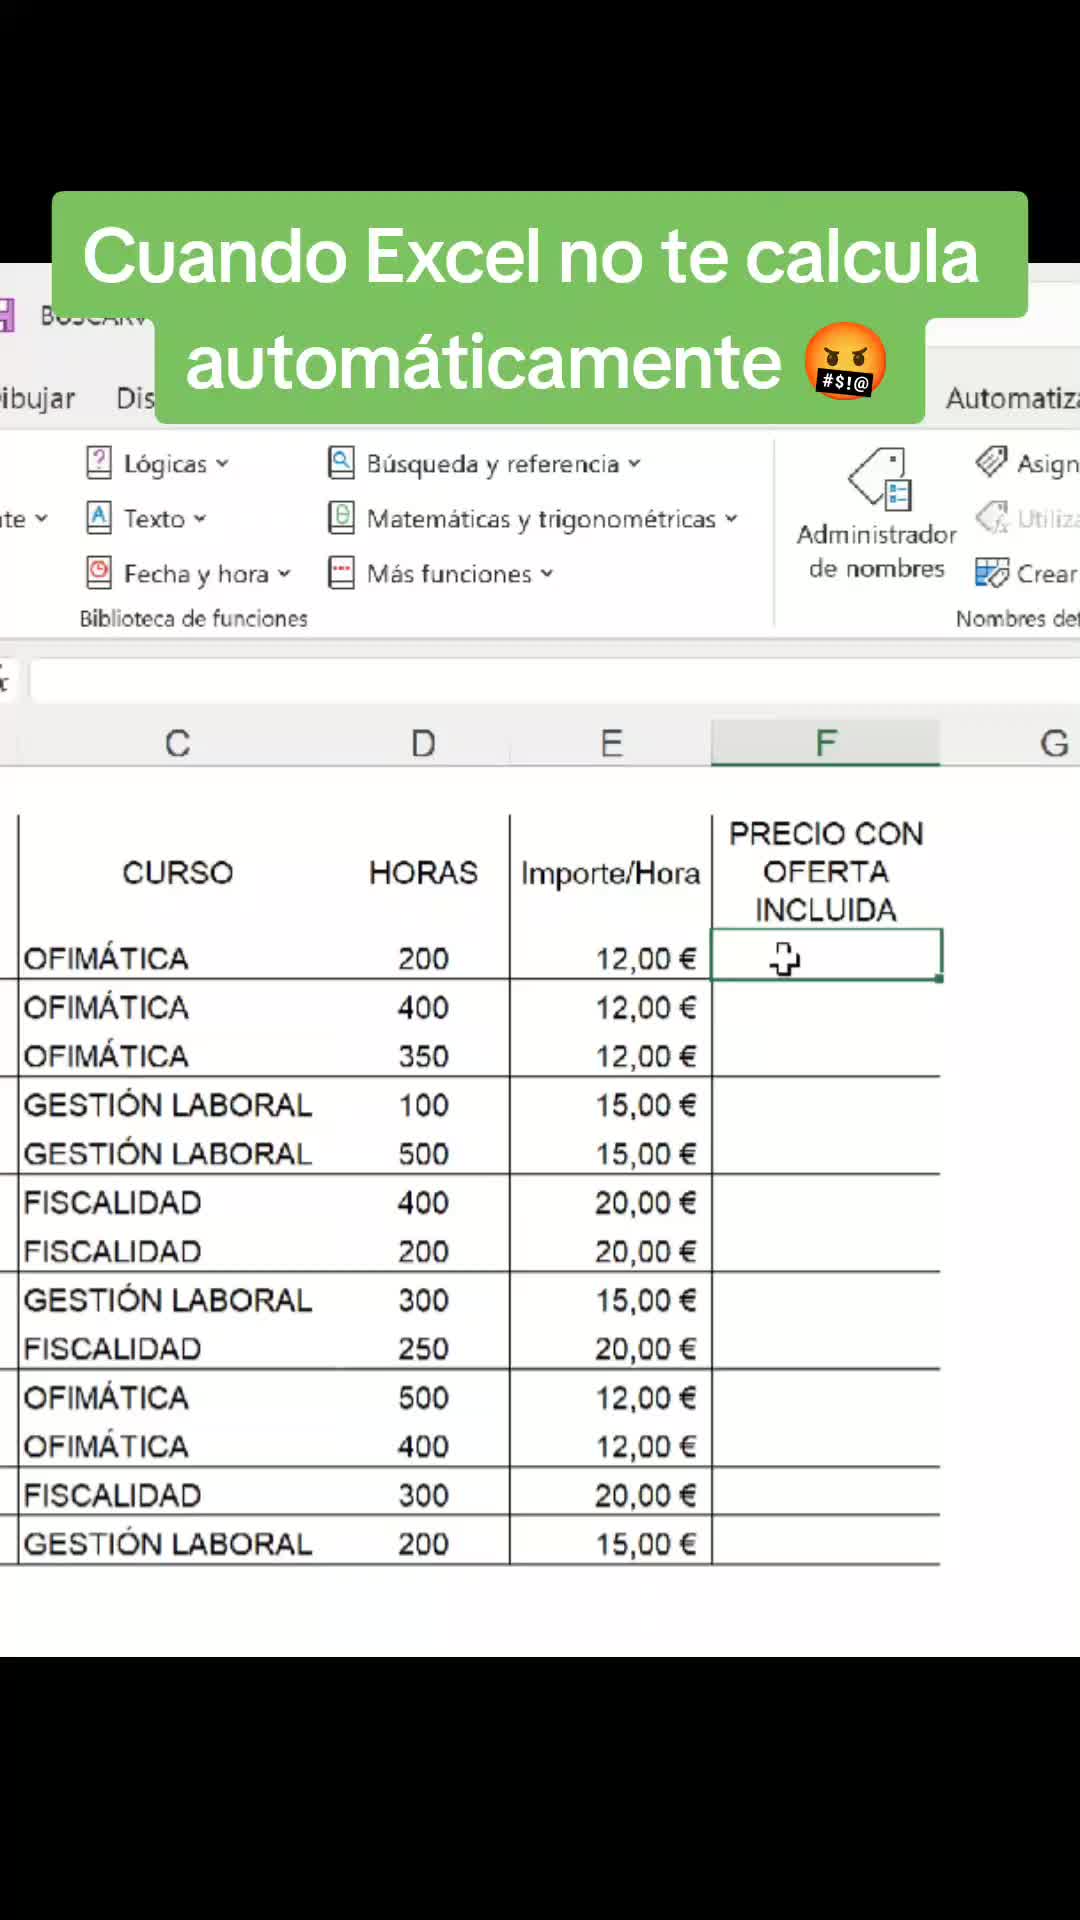Switch to the Dibujar ribbon tab
This screenshot has height=1920, width=1080.
click(37, 398)
